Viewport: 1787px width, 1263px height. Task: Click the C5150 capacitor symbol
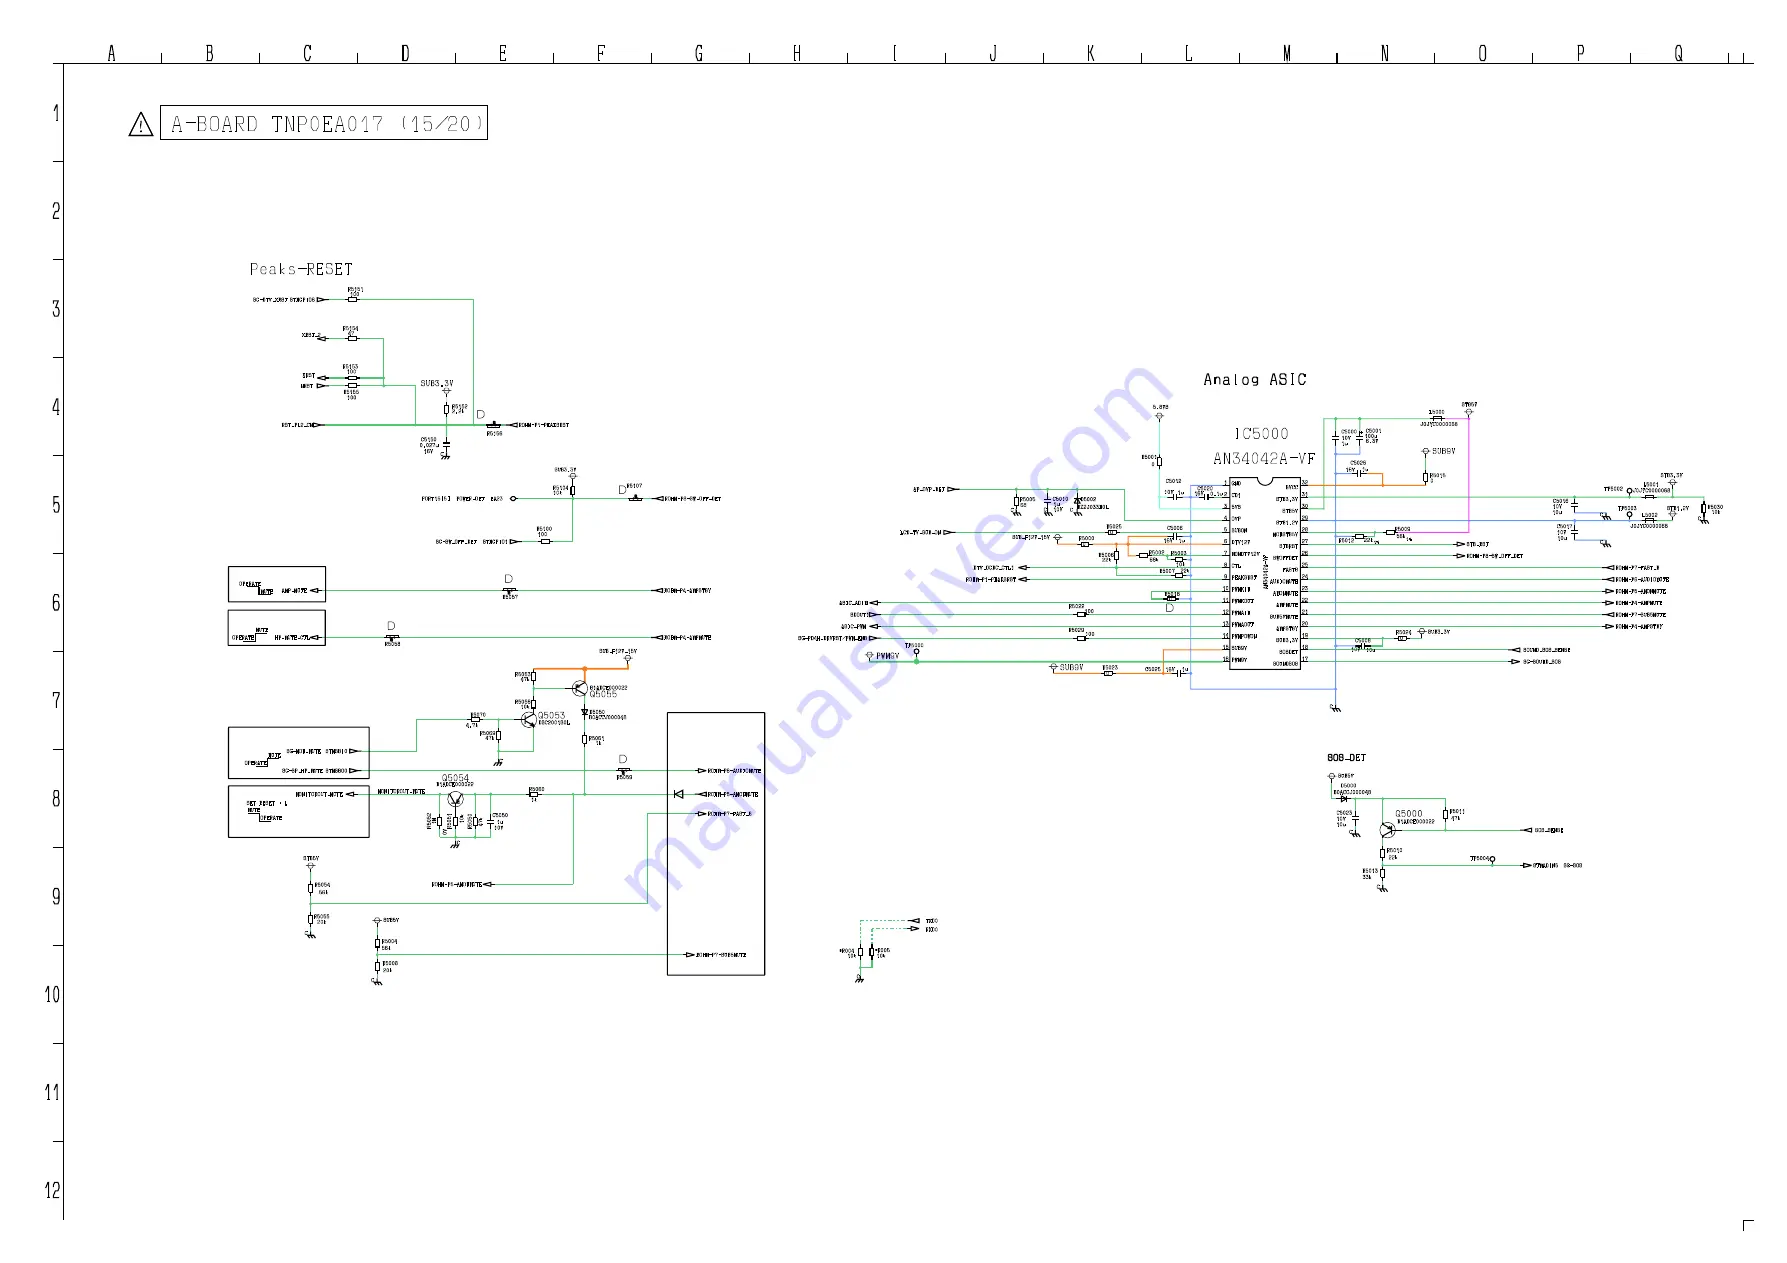pyautogui.click(x=446, y=443)
